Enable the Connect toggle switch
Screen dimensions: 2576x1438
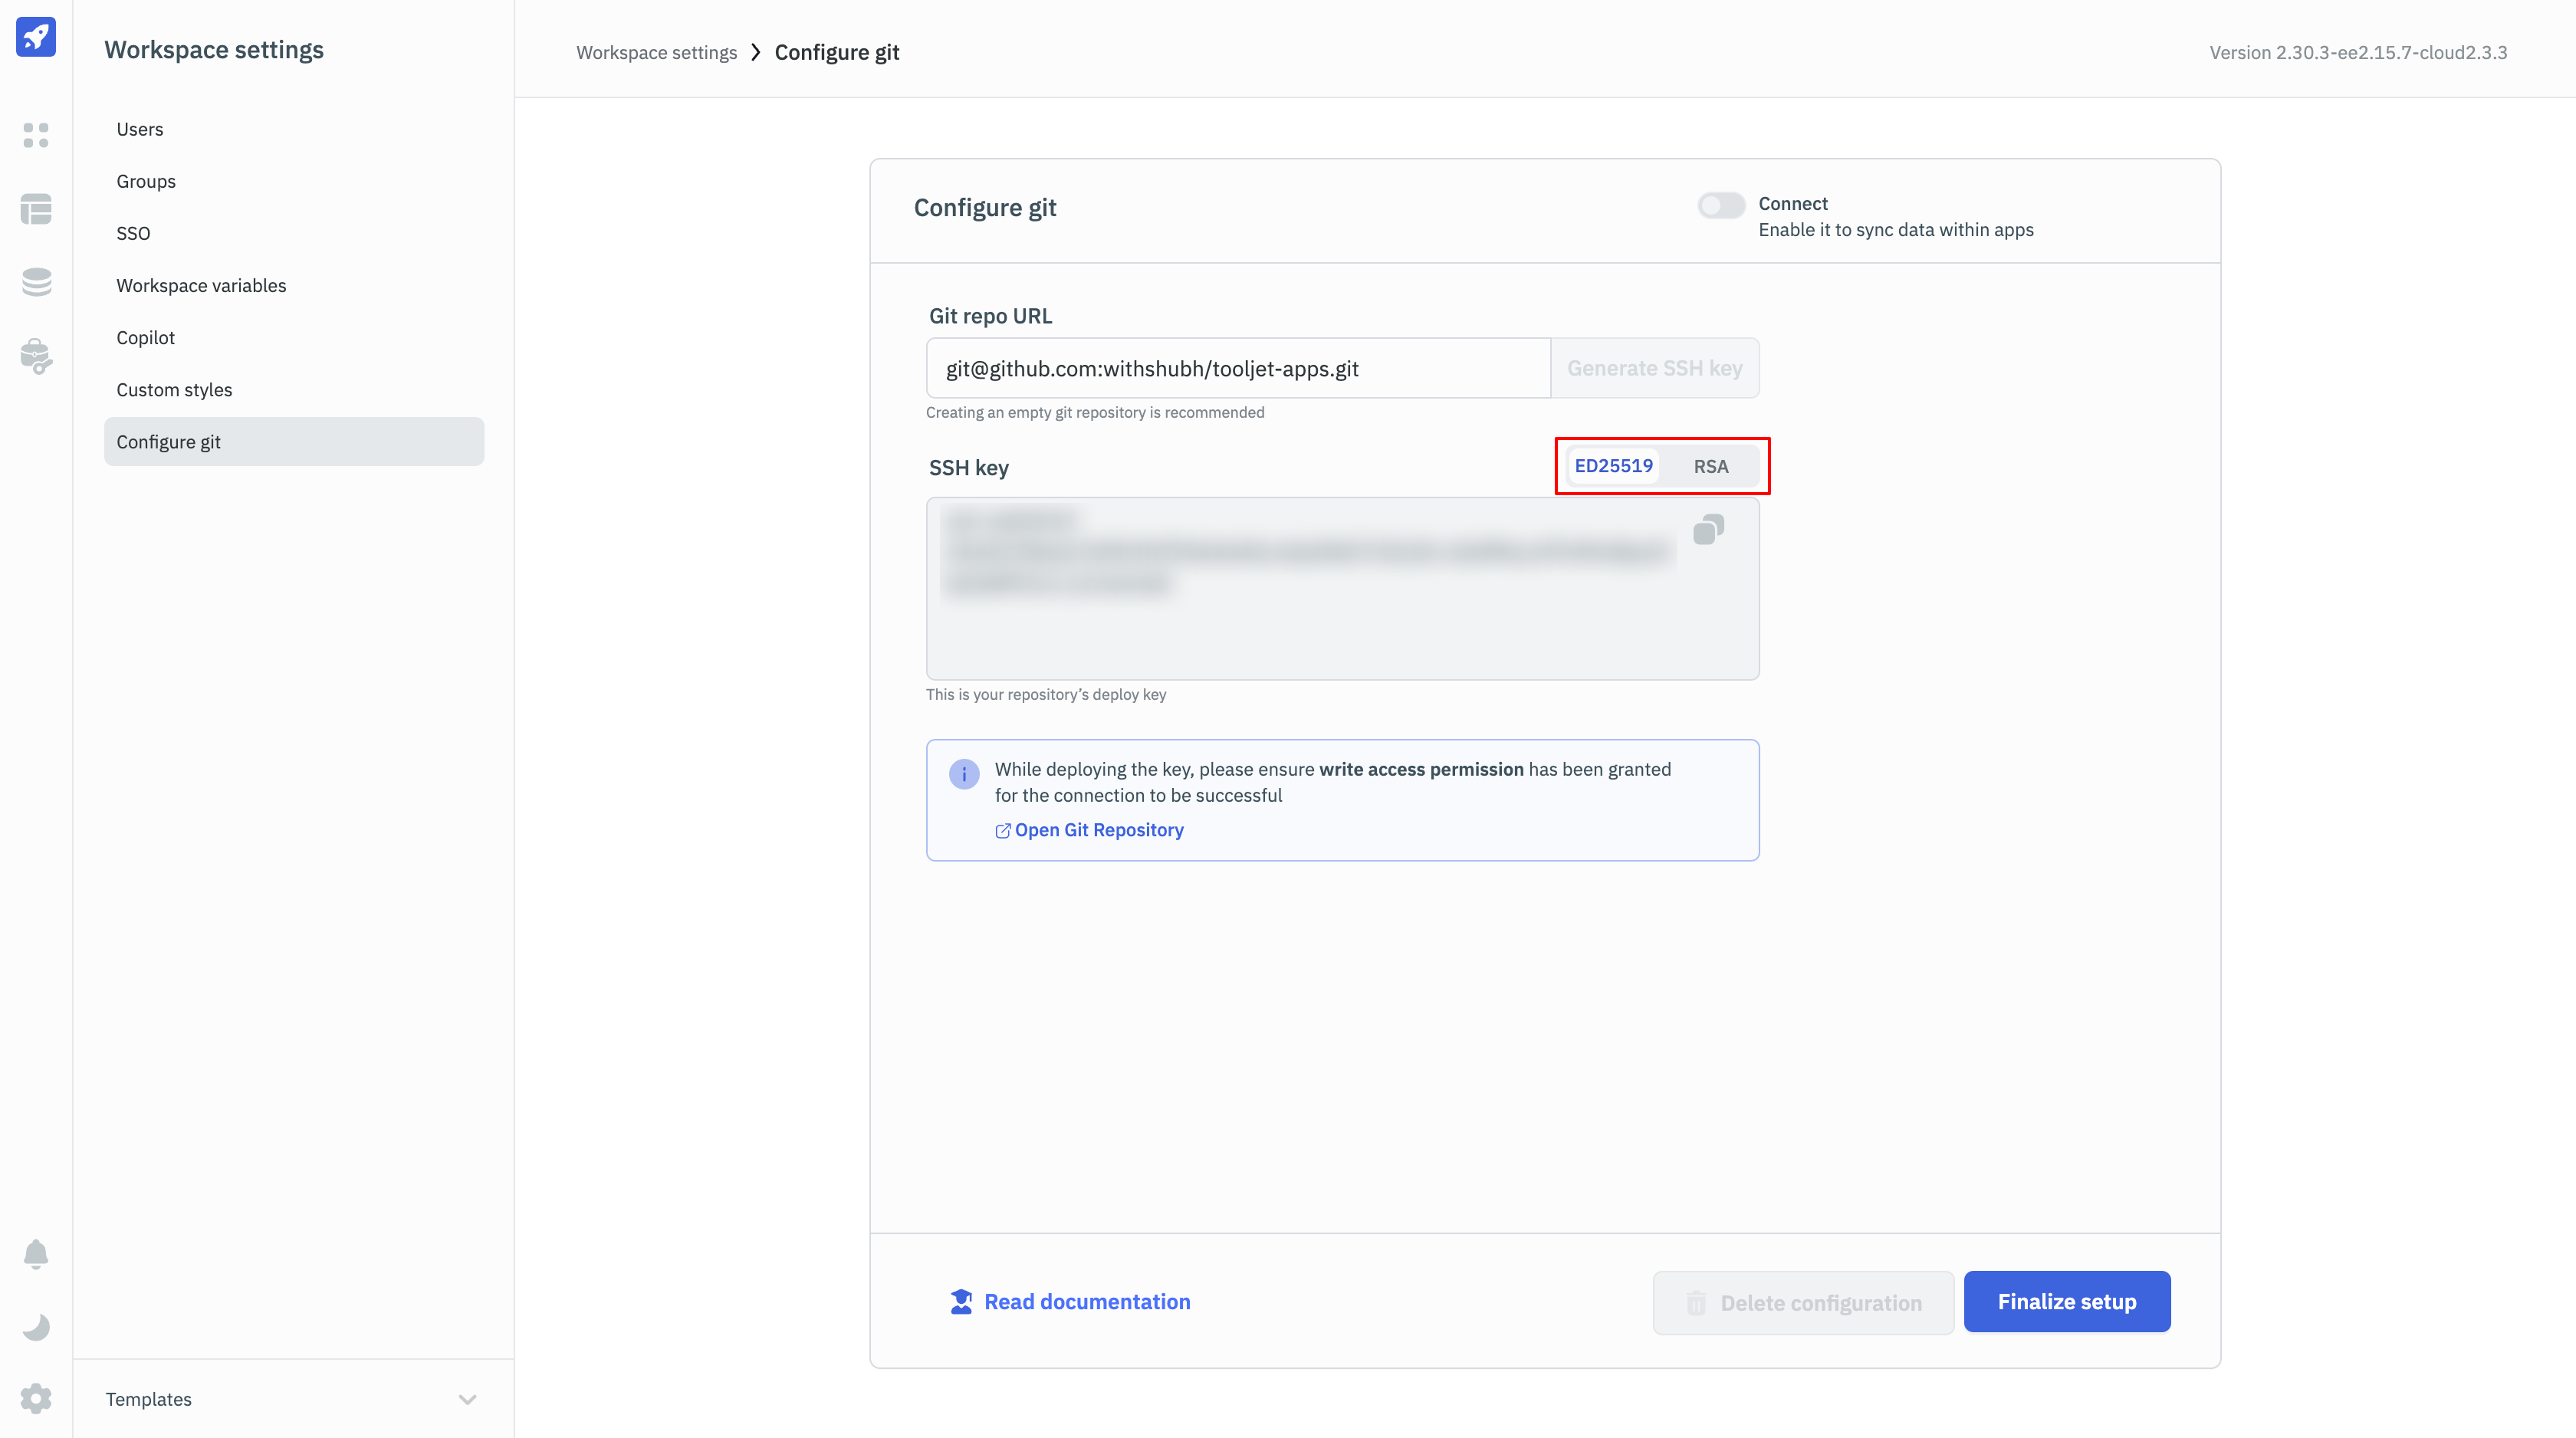point(1721,205)
